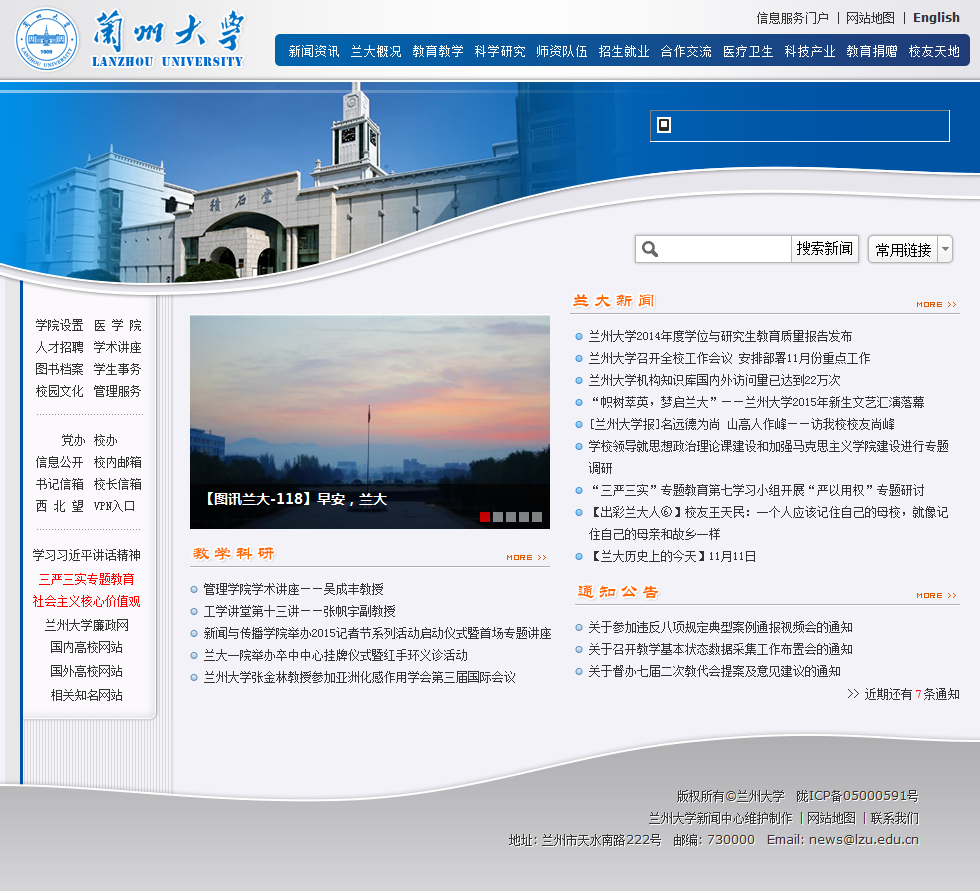Image resolution: width=980 pixels, height=891 pixels.
Task: Open 管理学院学术讲座——吴成丰教授
Action: point(293,589)
